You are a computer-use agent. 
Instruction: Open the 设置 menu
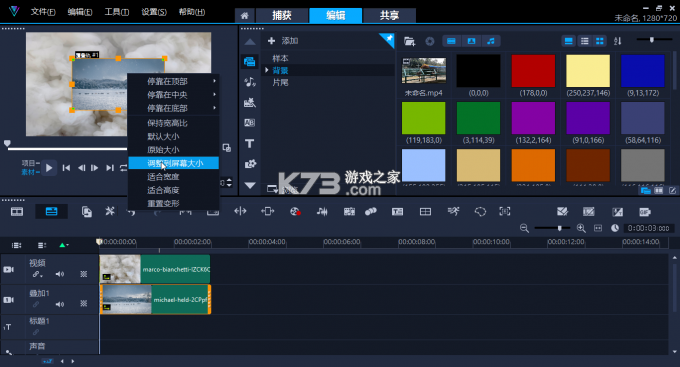[x=154, y=12]
